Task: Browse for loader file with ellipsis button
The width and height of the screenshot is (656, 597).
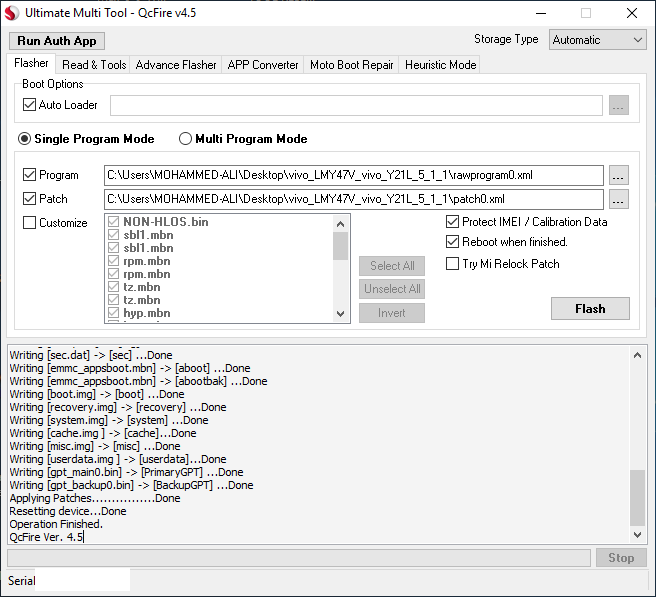Action: [x=619, y=105]
